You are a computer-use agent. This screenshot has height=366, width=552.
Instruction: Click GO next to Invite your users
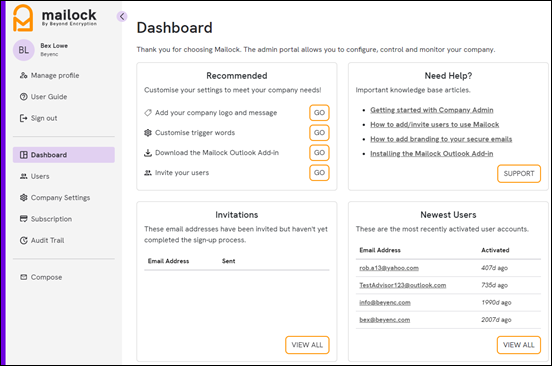tap(319, 173)
